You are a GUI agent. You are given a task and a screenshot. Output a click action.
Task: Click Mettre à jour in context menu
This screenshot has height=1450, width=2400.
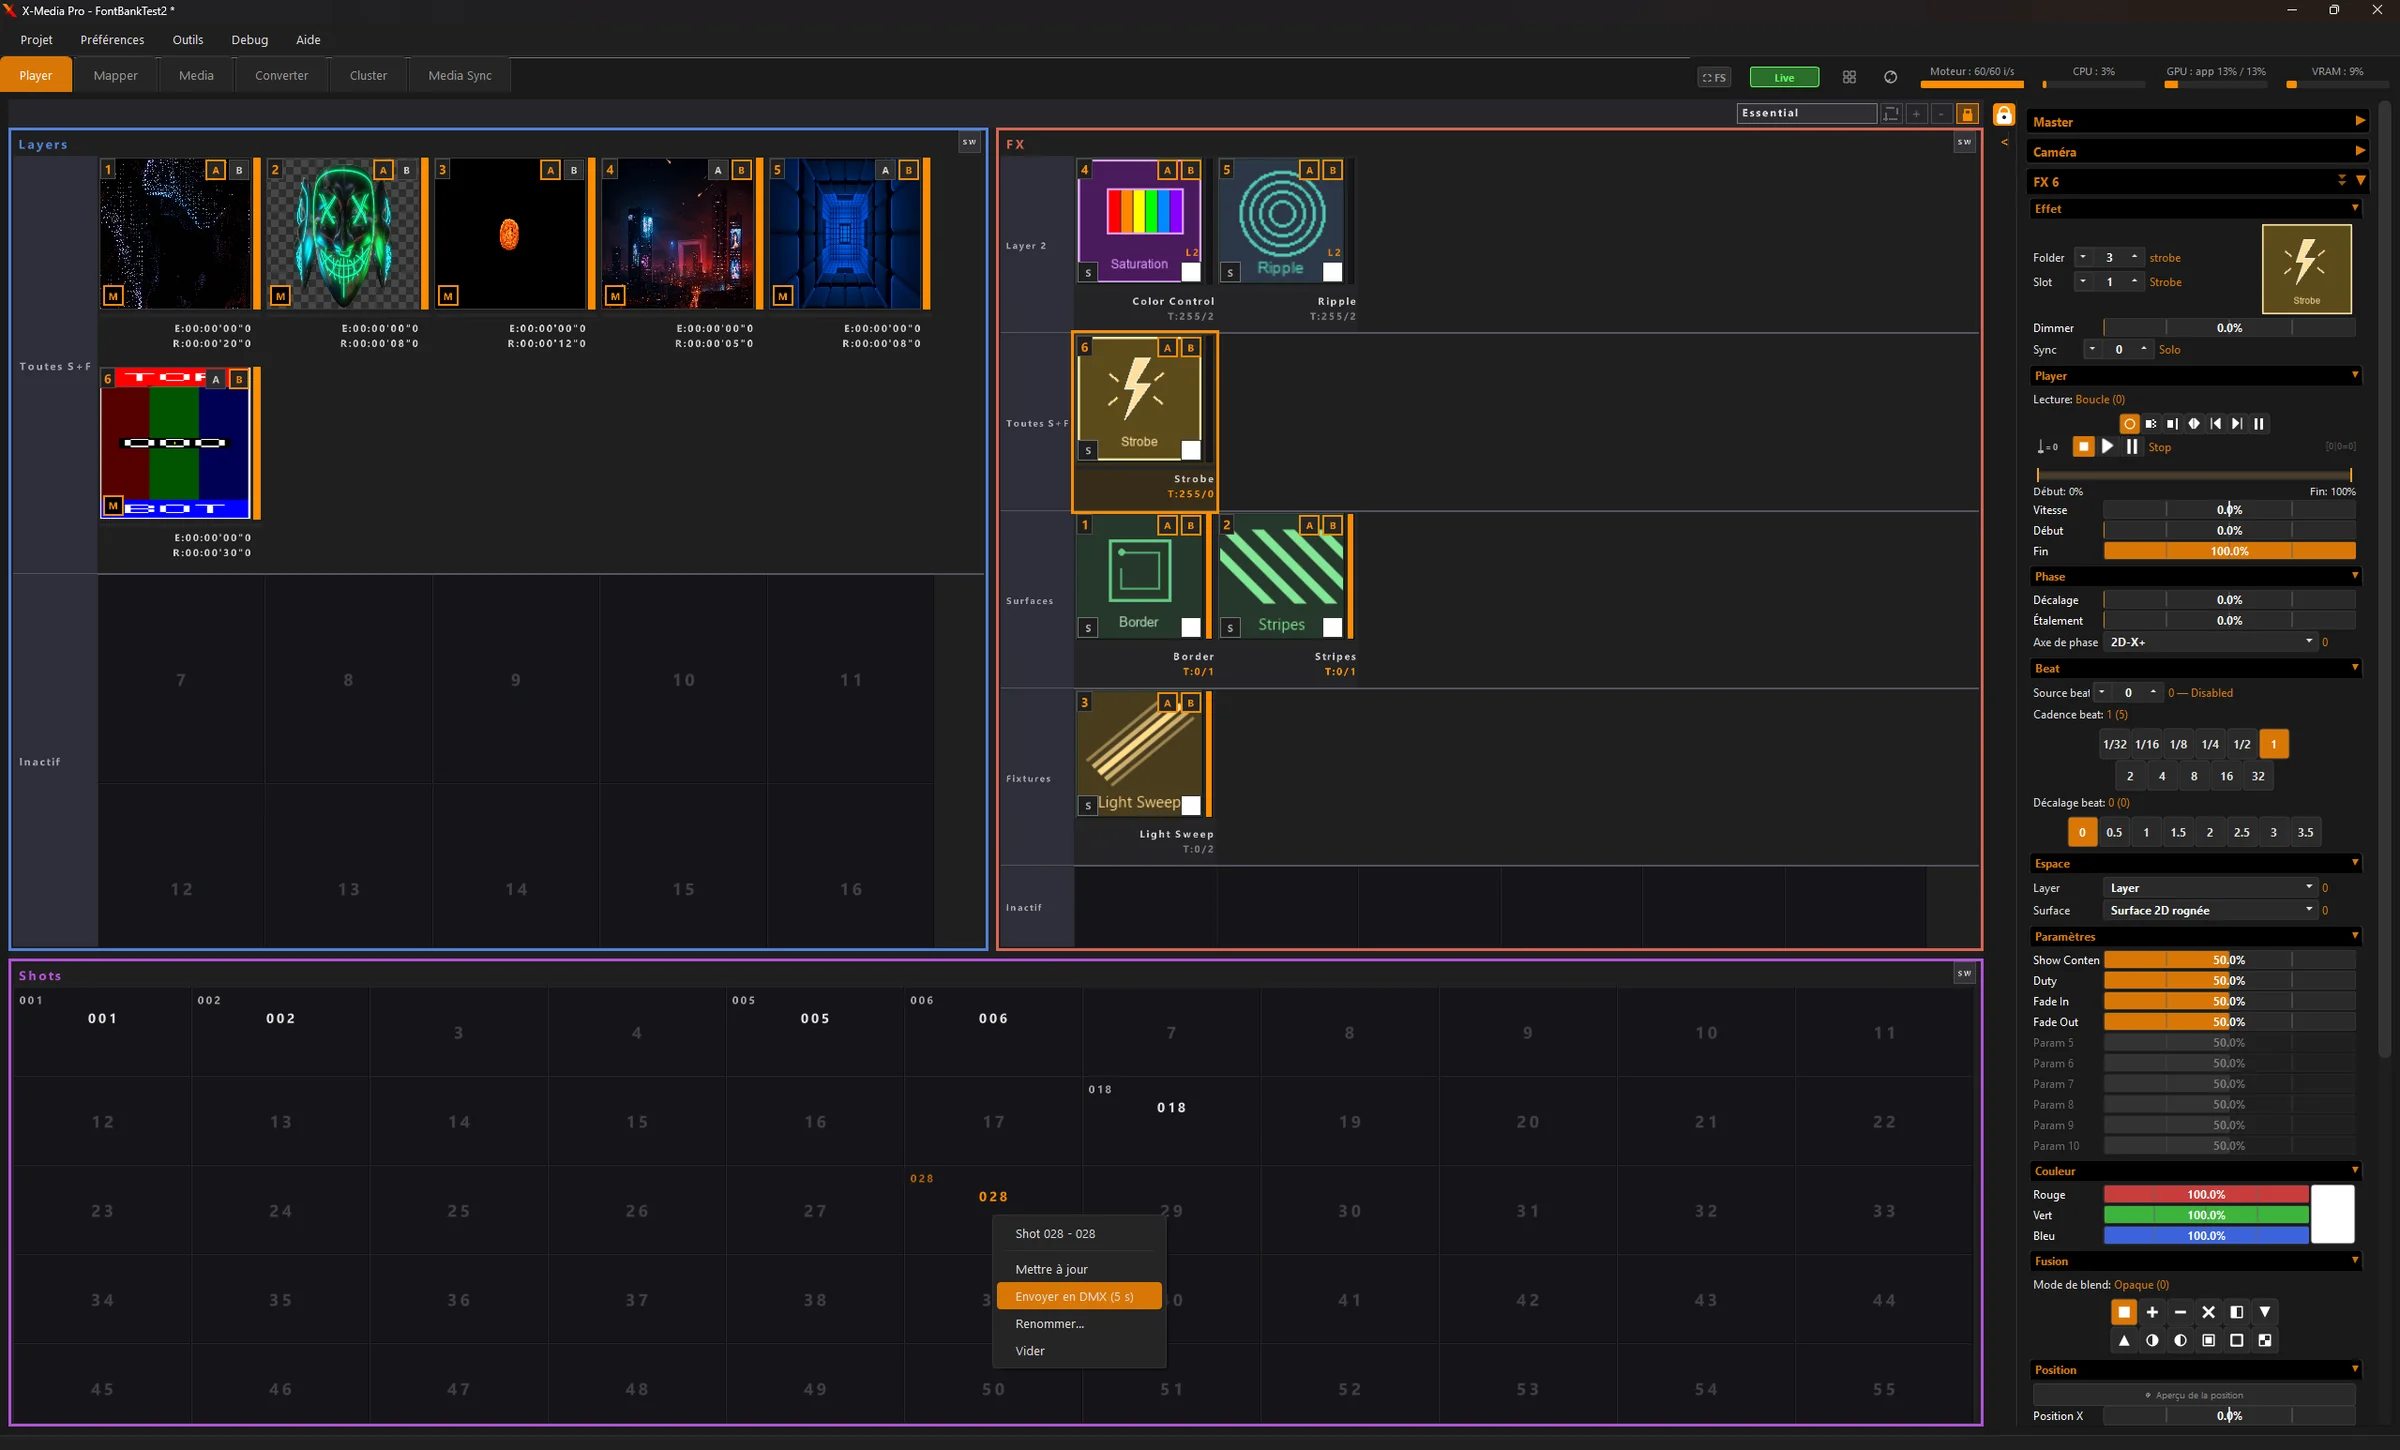pyautogui.click(x=1078, y=1269)
